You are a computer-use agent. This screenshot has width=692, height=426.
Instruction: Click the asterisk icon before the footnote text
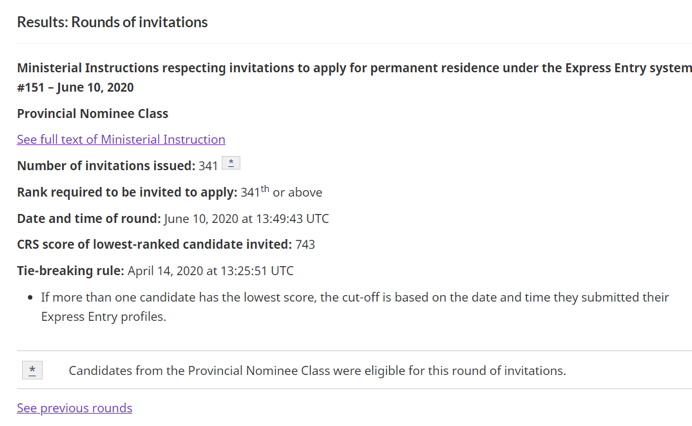33,371
